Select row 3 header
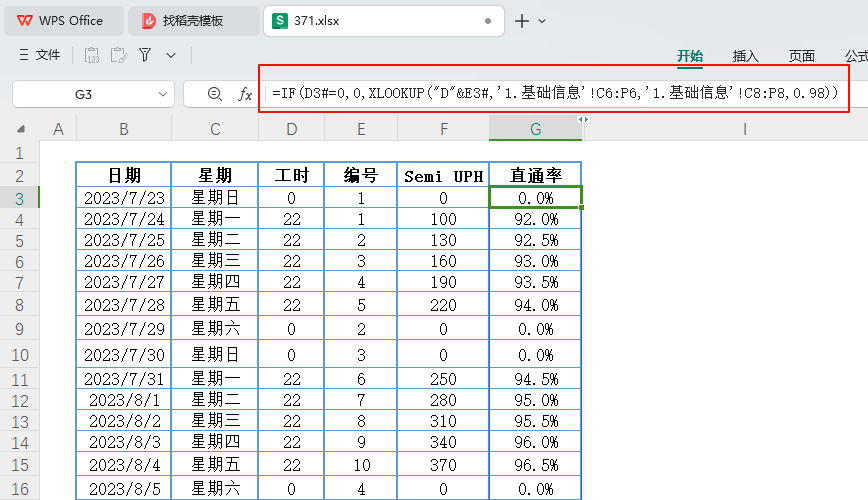868x500 pixels. (19, 198)
